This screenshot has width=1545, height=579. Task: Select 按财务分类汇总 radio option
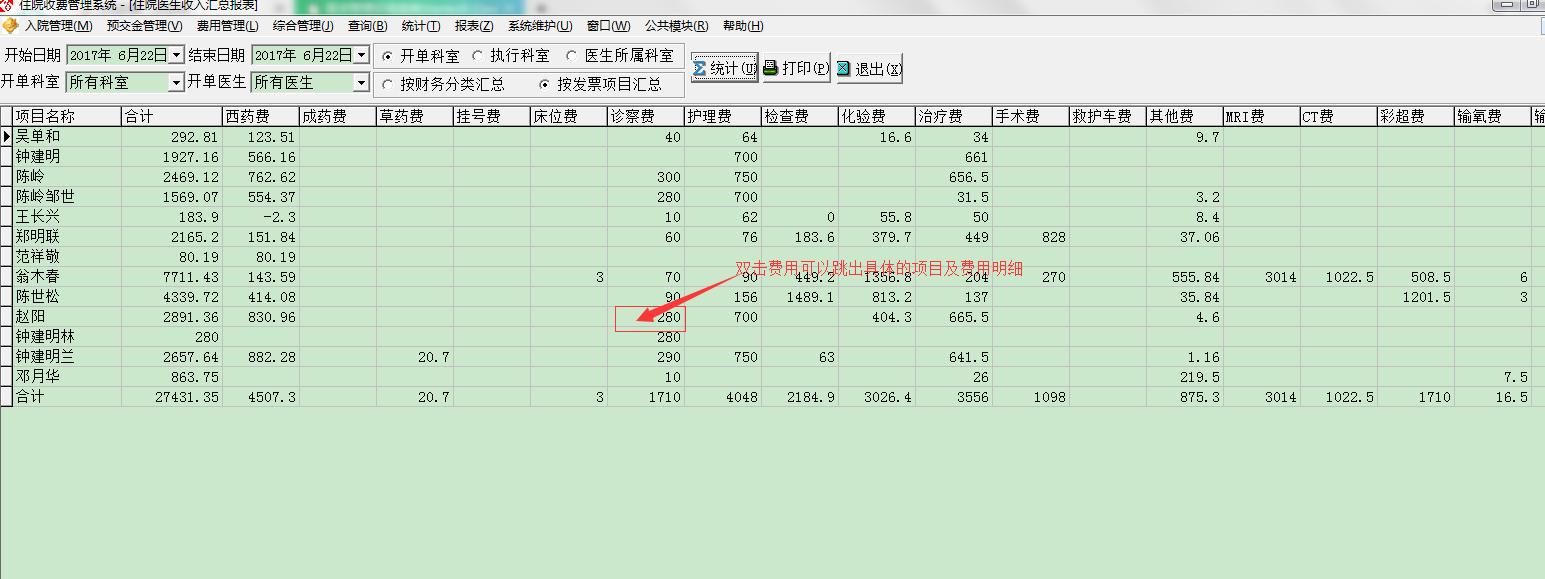click(x=387, y=85)
